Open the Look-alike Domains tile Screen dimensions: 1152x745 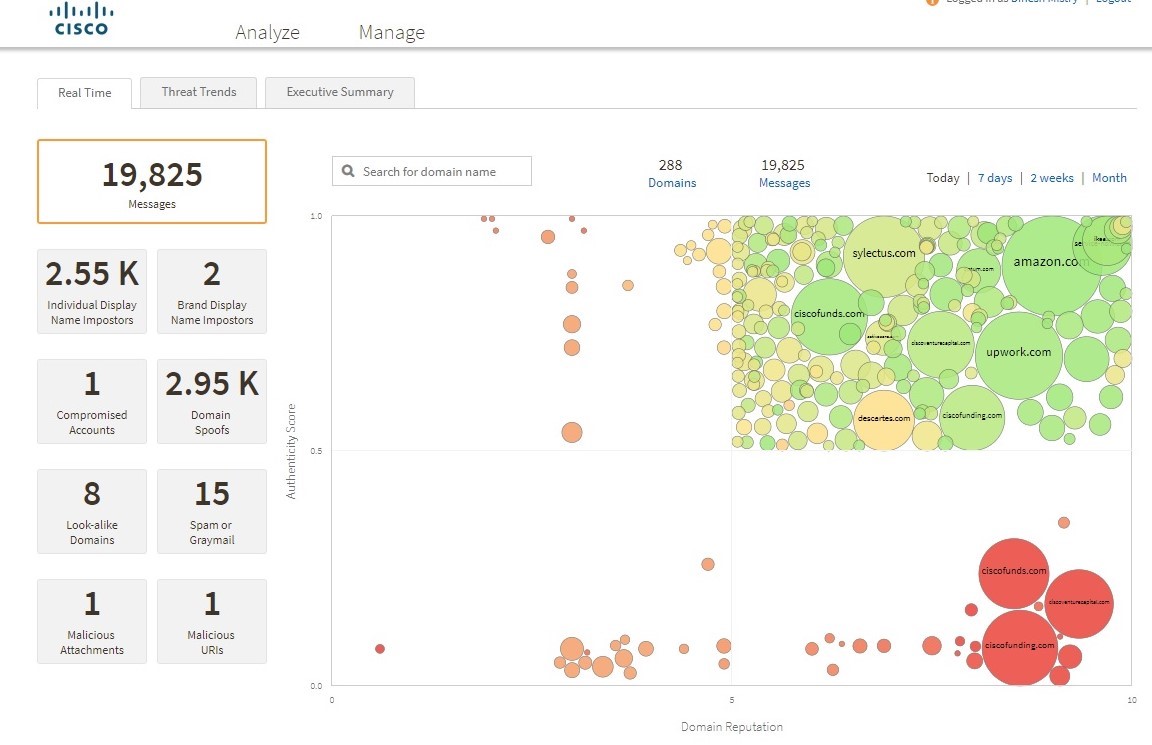pyautogui.click(x=92, y=511)
